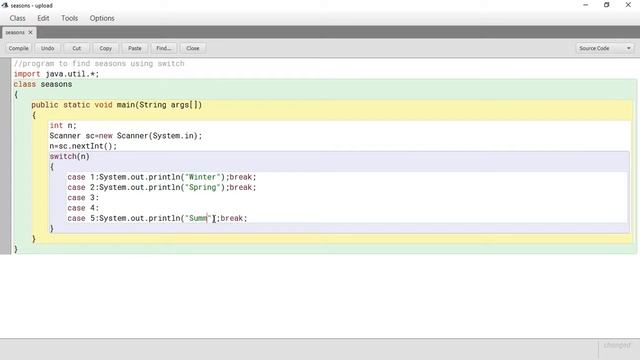
Task: Click the left line-number margin of the editor
Action: pos(5,155)
